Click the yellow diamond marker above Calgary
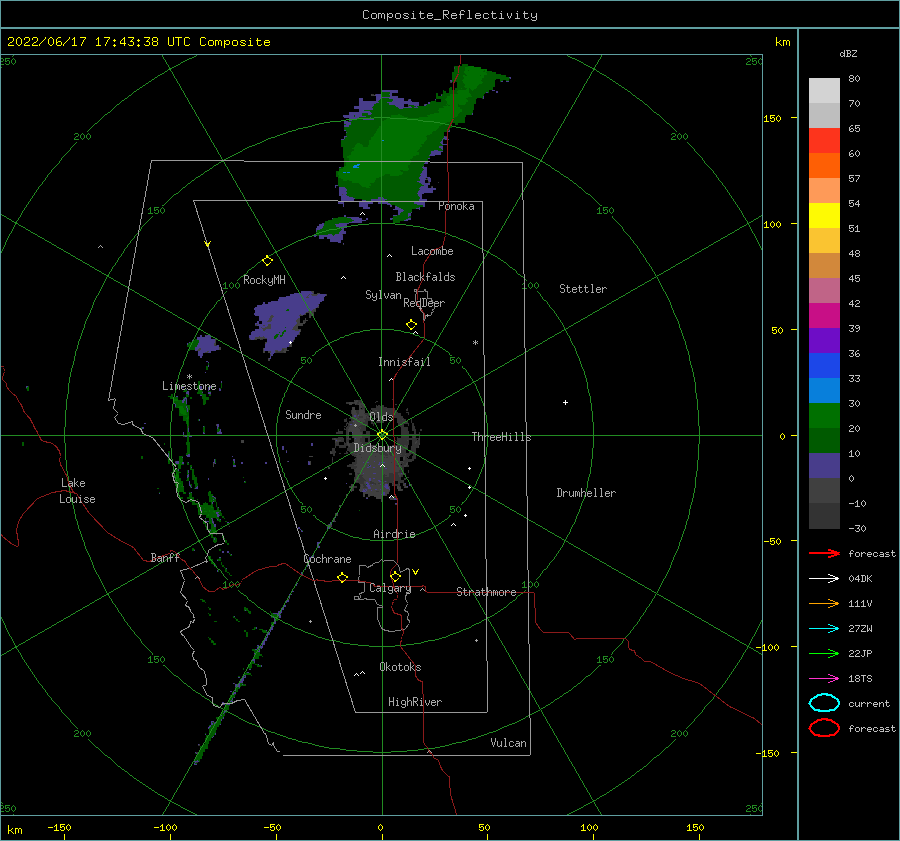Screen dimensions: 900x841 (x=395, y=576)
